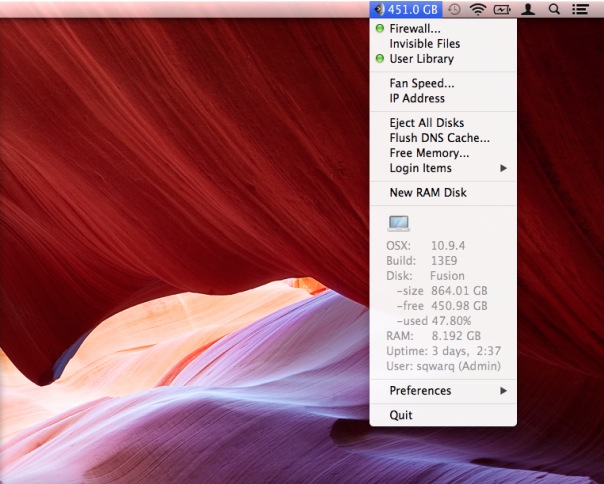The height and width of the screenshot is (484, 604).
Task: Select Flush DNS Cache
Action: tap(439, 138)
